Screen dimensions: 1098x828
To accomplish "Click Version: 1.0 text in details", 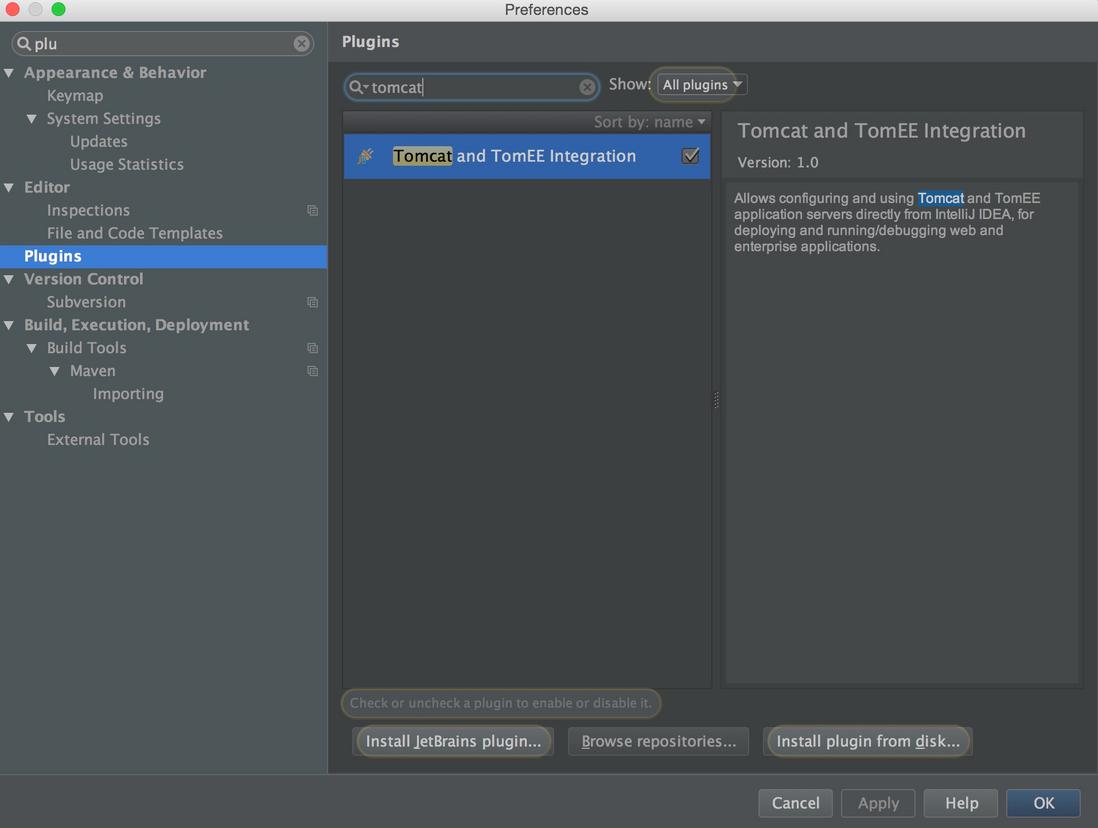I will point(777,163).
